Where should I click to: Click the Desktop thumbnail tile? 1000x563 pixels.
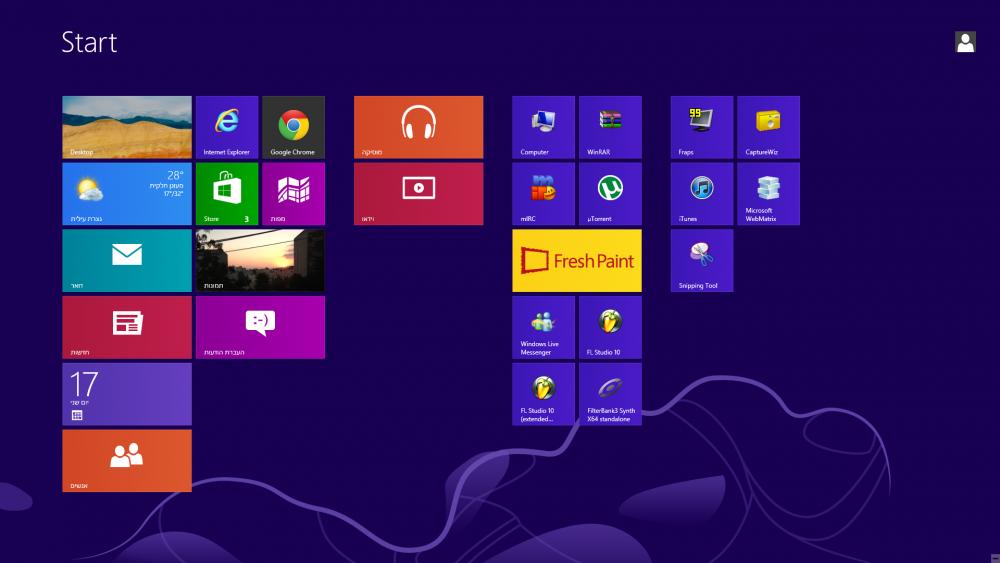tap(127, 127)
